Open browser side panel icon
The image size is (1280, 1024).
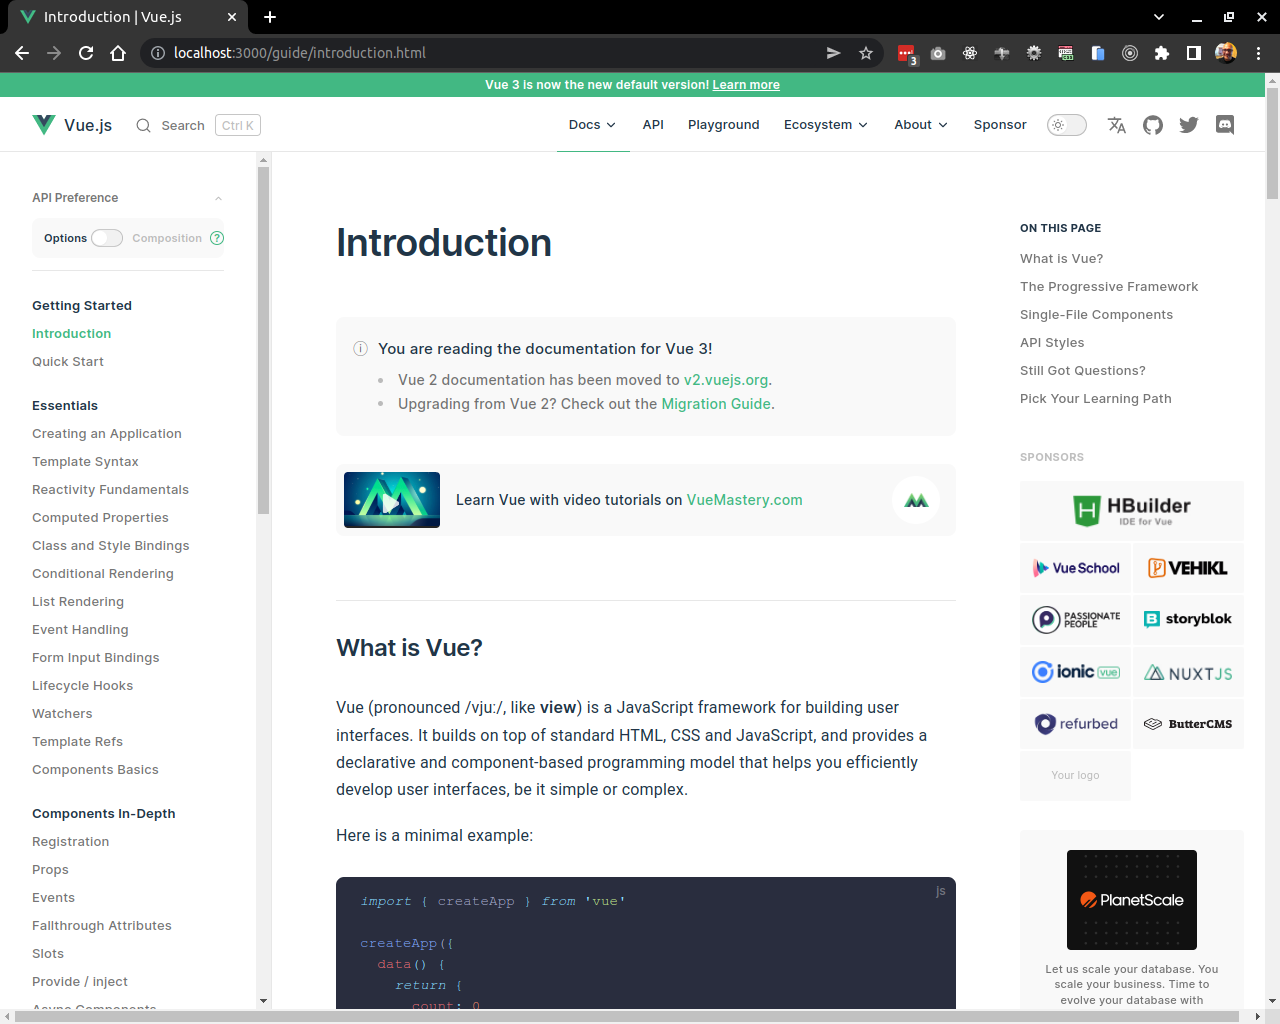(x=1194, y=53)
